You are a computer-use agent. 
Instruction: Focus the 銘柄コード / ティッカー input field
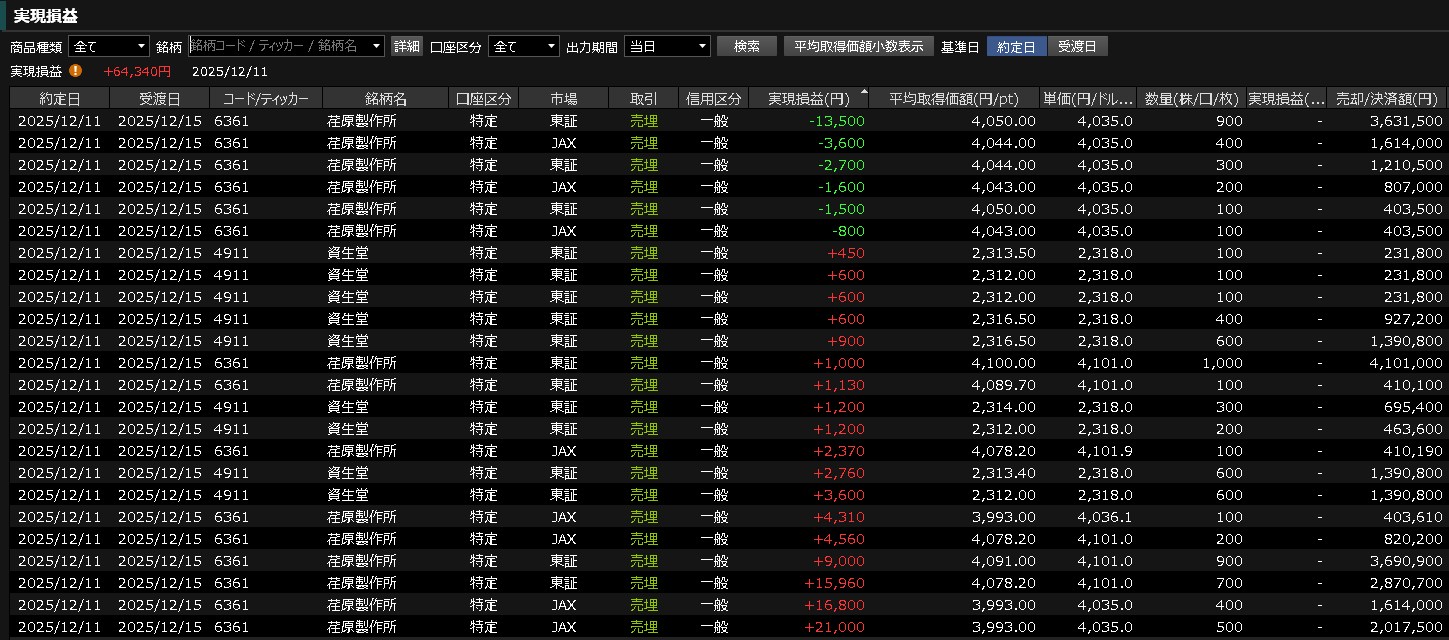tap(278, 47)
